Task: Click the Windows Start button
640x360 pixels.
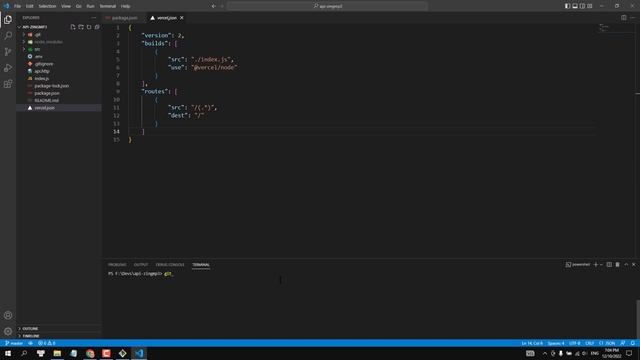Action: (8, 353)
